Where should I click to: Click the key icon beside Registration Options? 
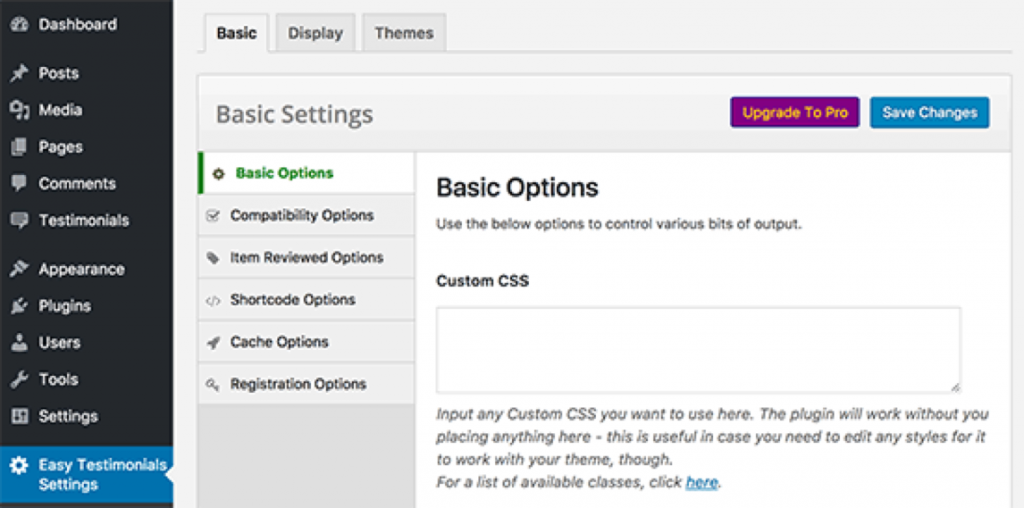point(212,385)
